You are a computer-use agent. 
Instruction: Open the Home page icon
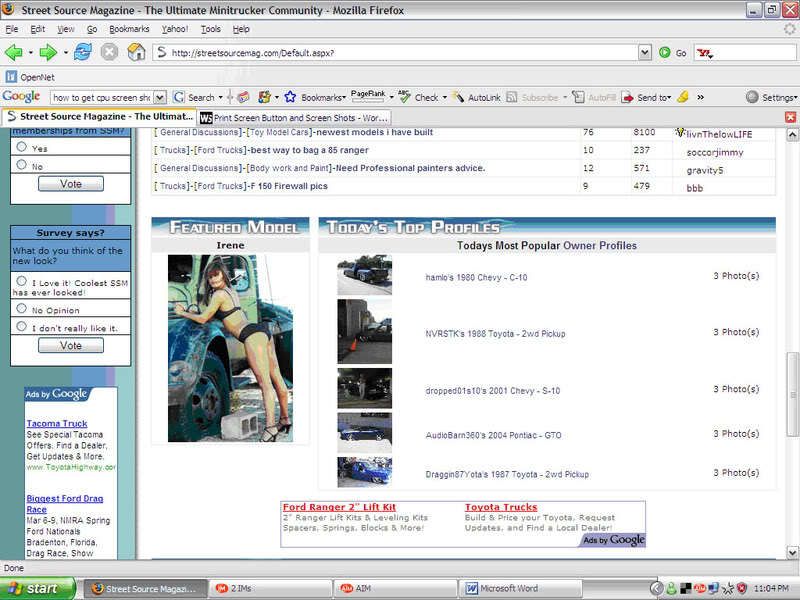136,52
